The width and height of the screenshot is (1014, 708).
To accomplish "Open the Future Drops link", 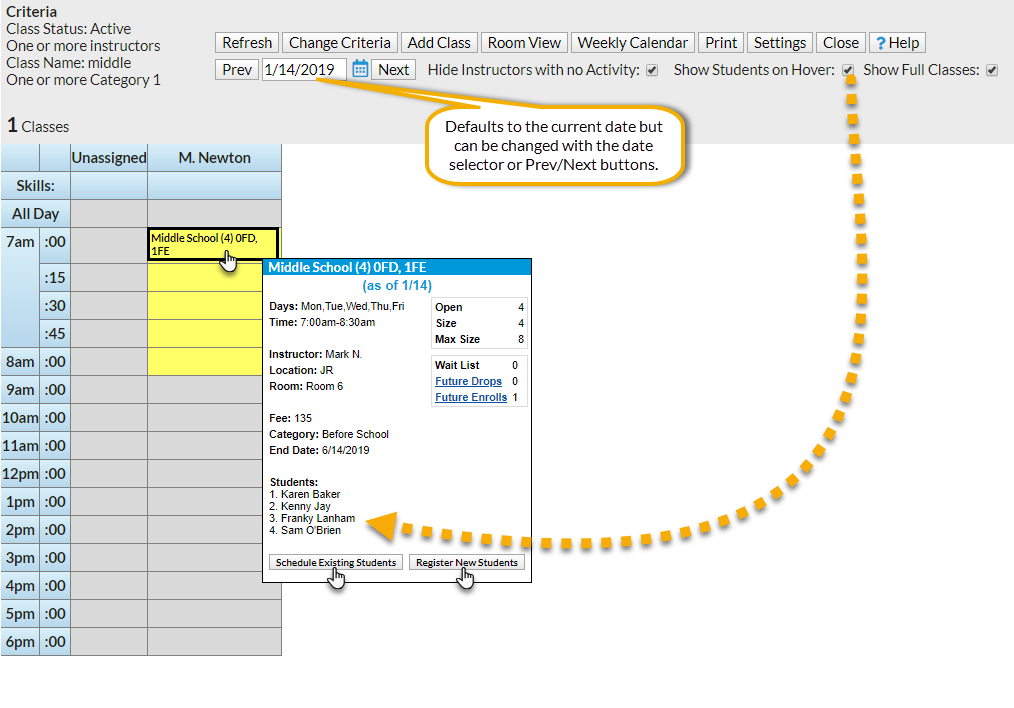I will click(x=468, y=381).
